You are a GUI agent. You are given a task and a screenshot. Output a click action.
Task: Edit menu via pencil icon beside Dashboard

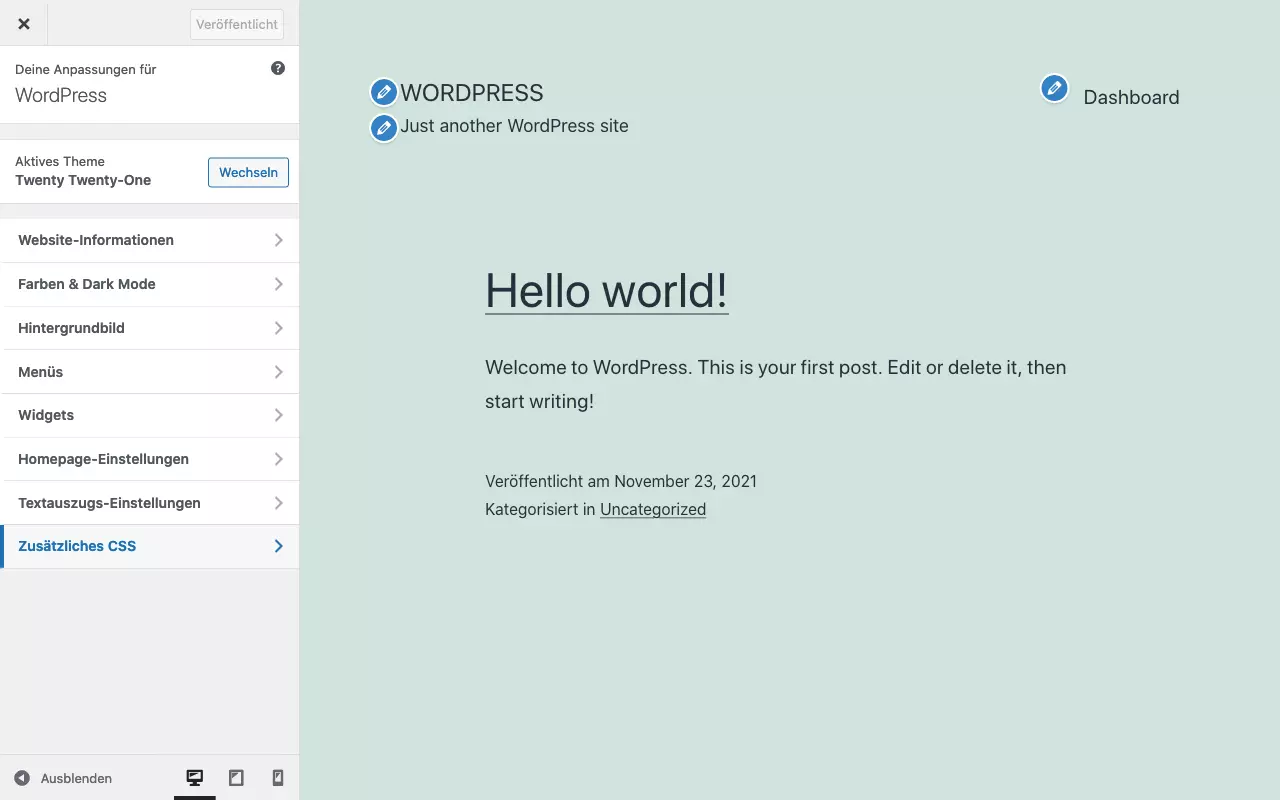(x=1054, y=88)
